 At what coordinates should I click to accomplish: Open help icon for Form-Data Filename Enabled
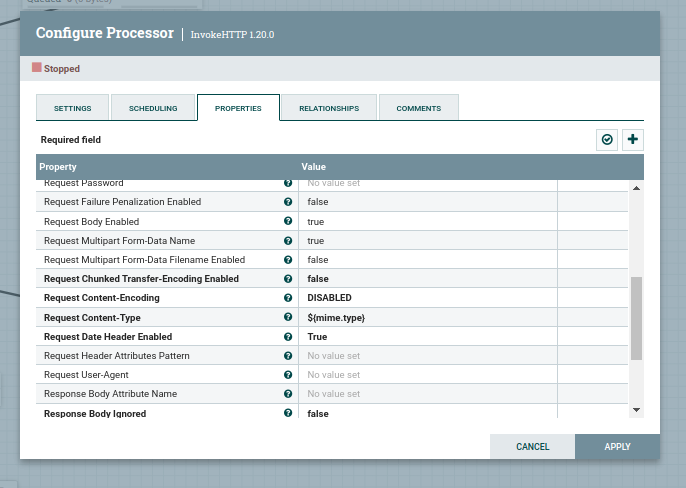[288, 260]
